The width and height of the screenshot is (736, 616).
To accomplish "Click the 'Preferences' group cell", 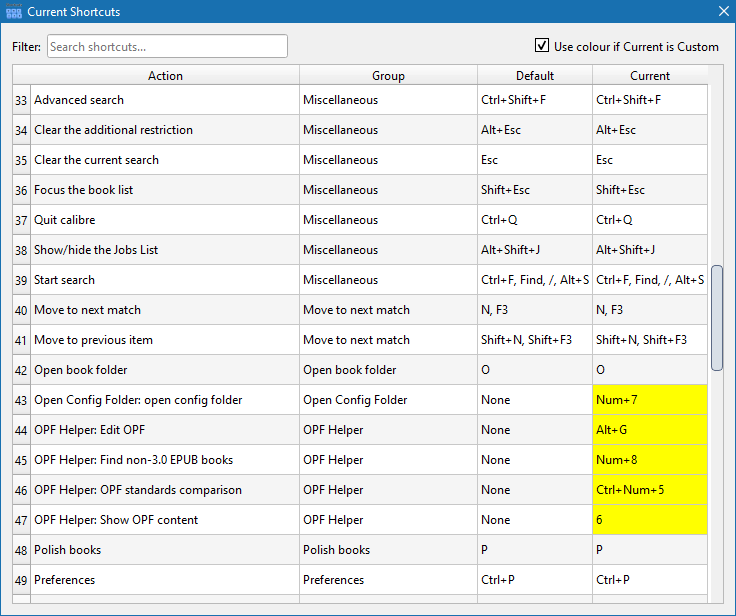I will (x=388, y=580).
